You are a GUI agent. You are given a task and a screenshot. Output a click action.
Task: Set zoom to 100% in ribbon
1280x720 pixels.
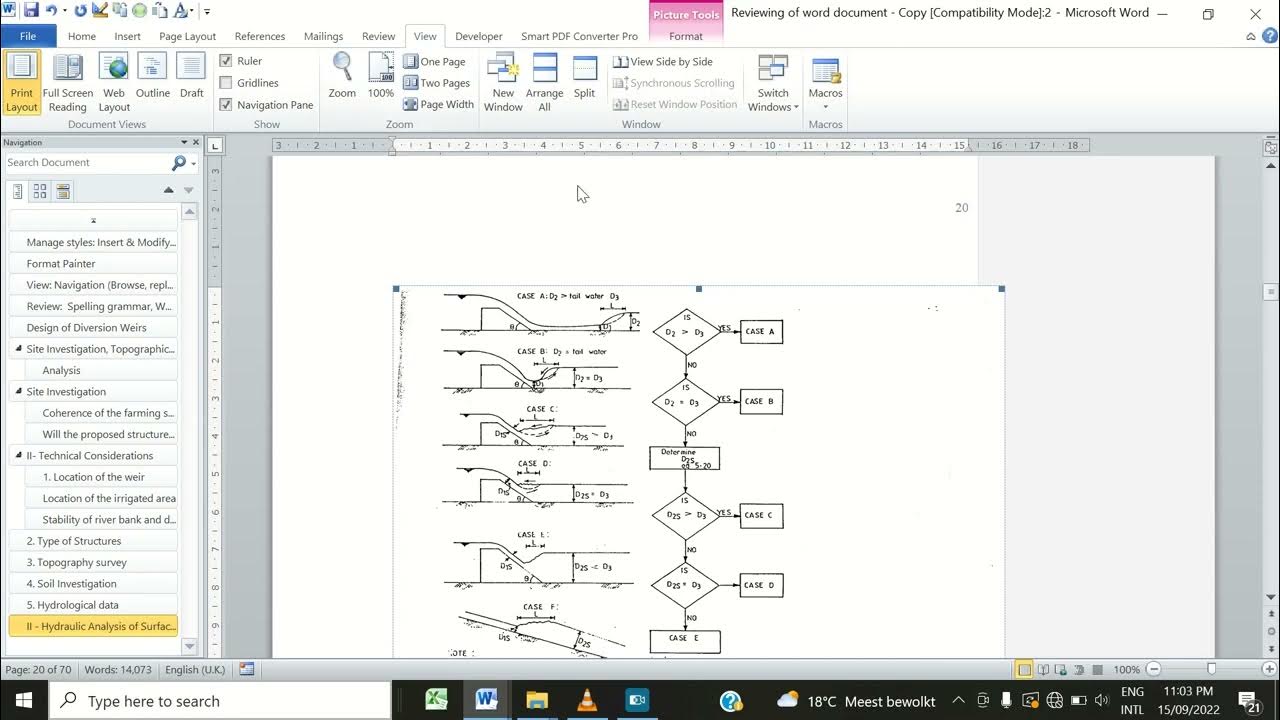pyautogui.click(x=381, y=76)
